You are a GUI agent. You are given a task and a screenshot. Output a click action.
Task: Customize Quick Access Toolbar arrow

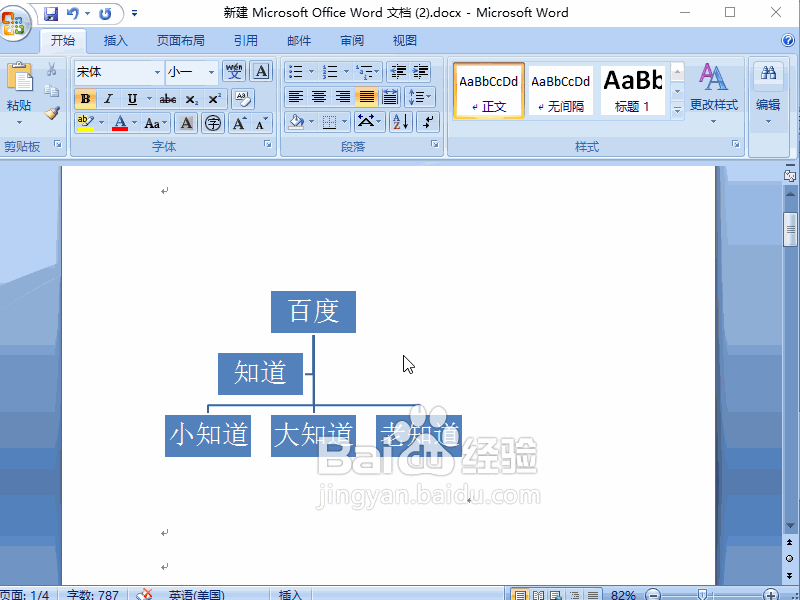(x=134, y=13)
